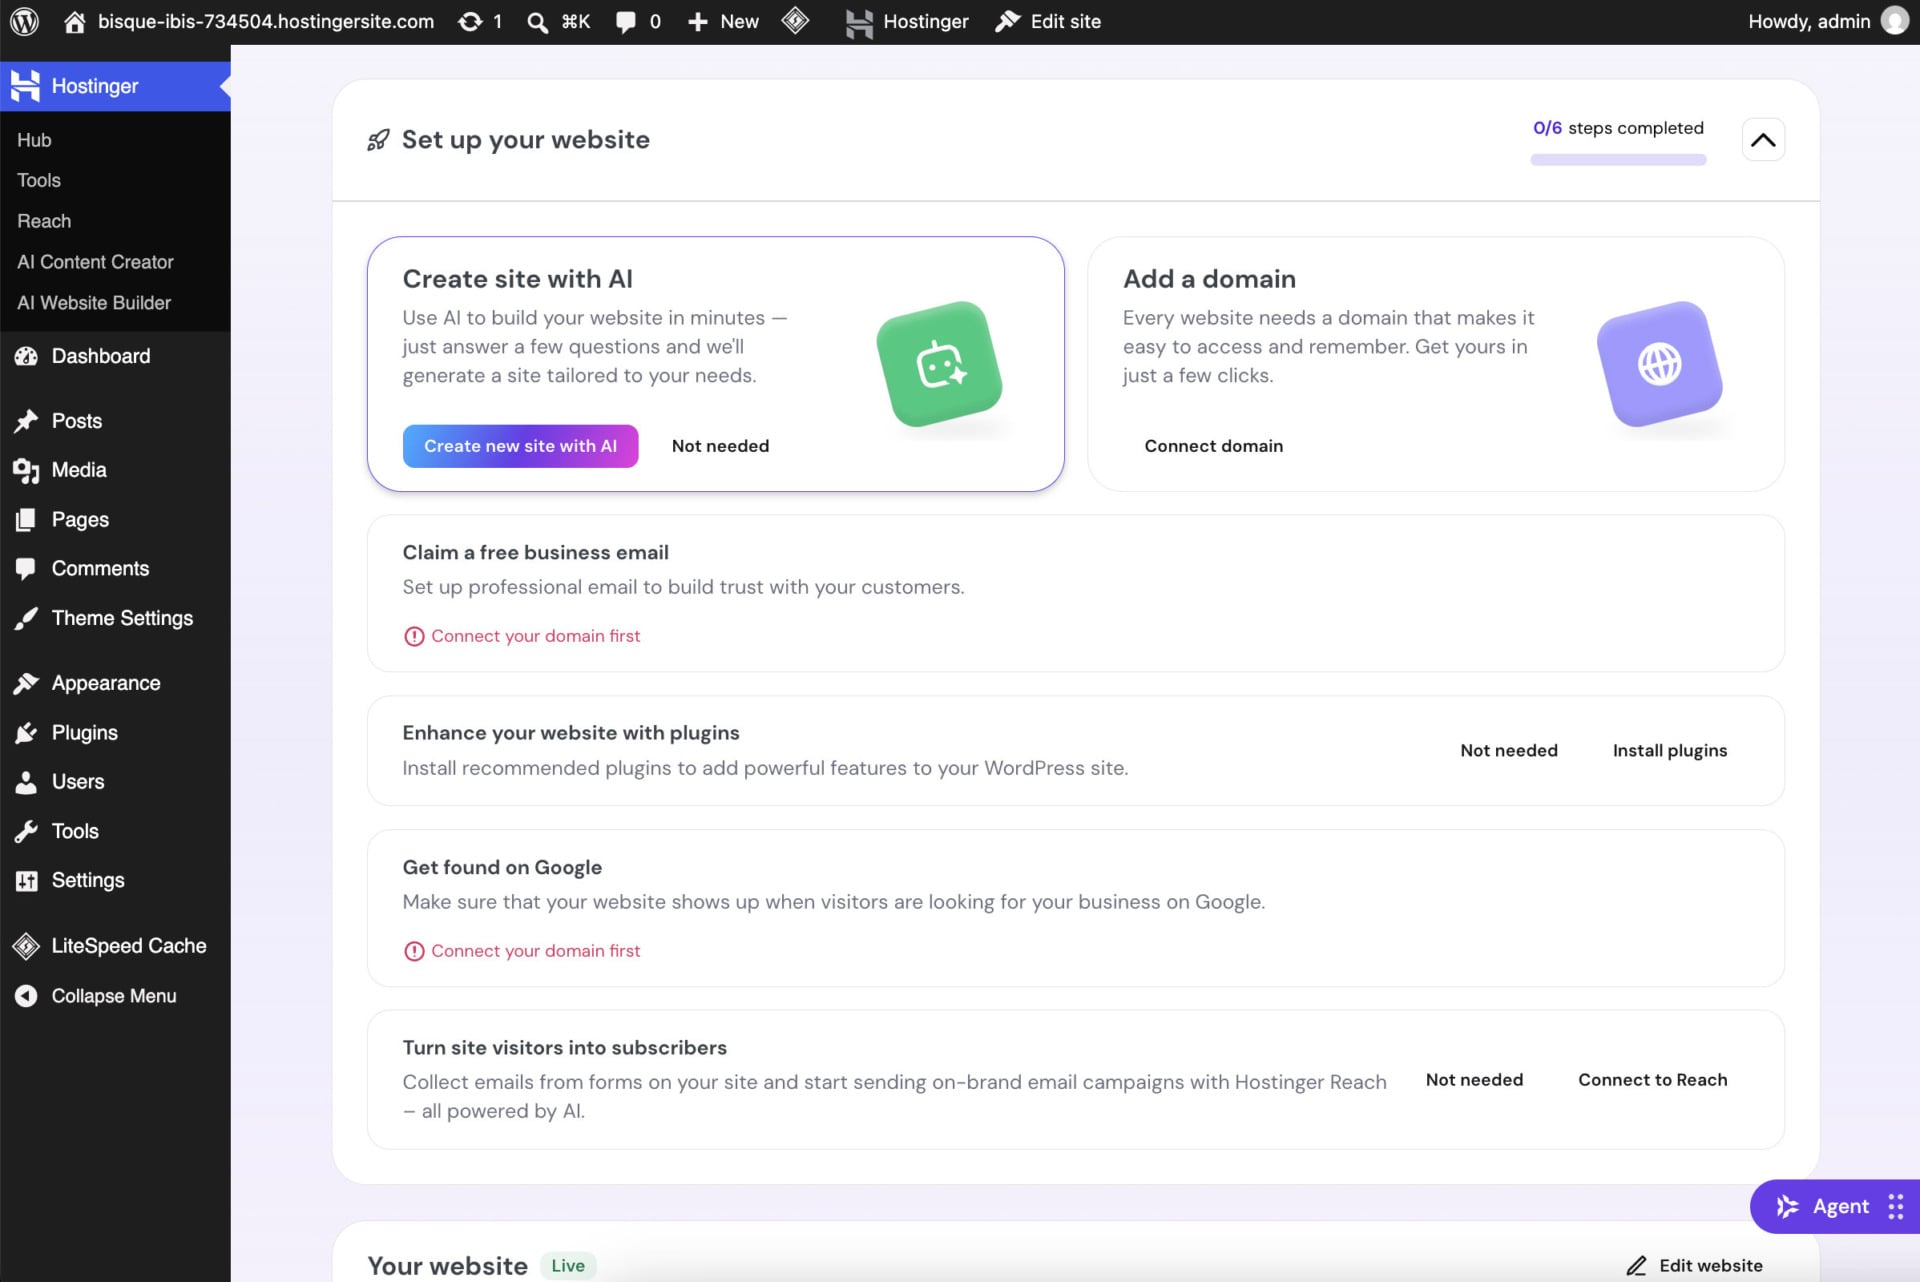Click the Posts pushpin icon
The image size is (1920, 1282).
pos(26,421)
